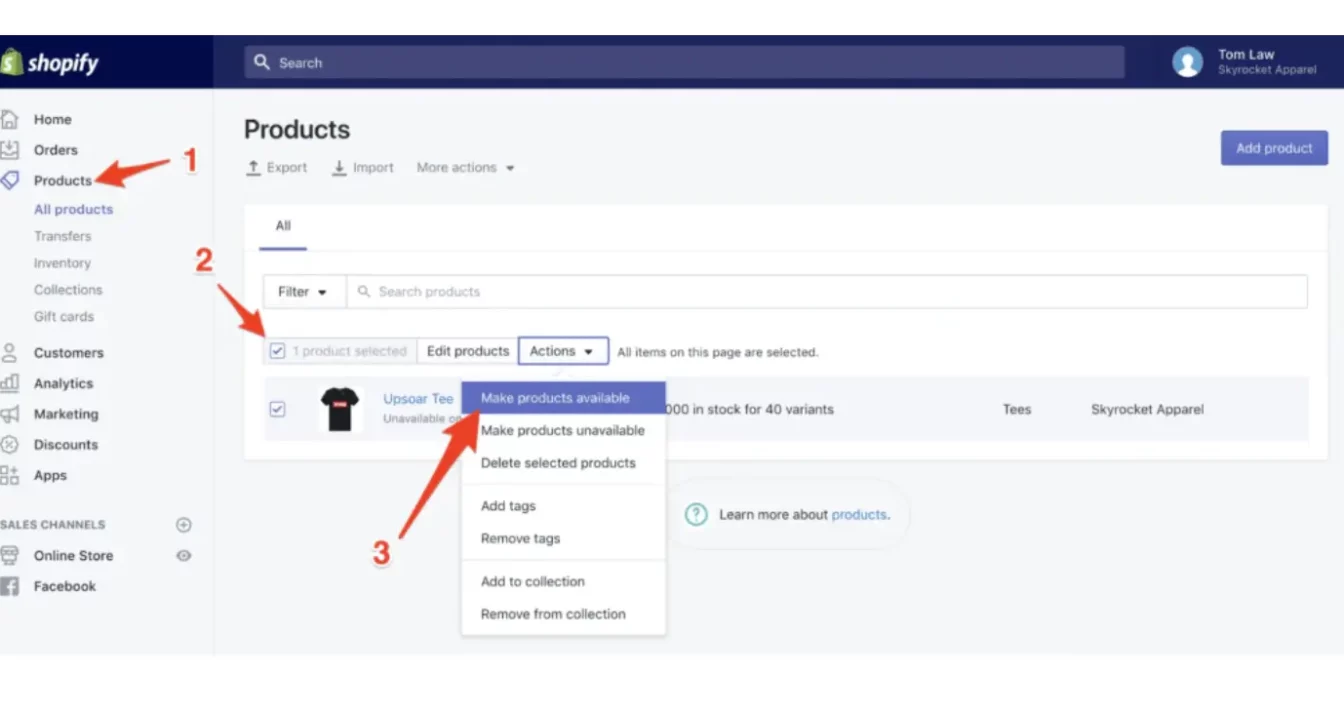Image resolution: width=1344 pixels, height=714 pixels.
Task: Expand the More actions dropdown
Action: point(465,168)
